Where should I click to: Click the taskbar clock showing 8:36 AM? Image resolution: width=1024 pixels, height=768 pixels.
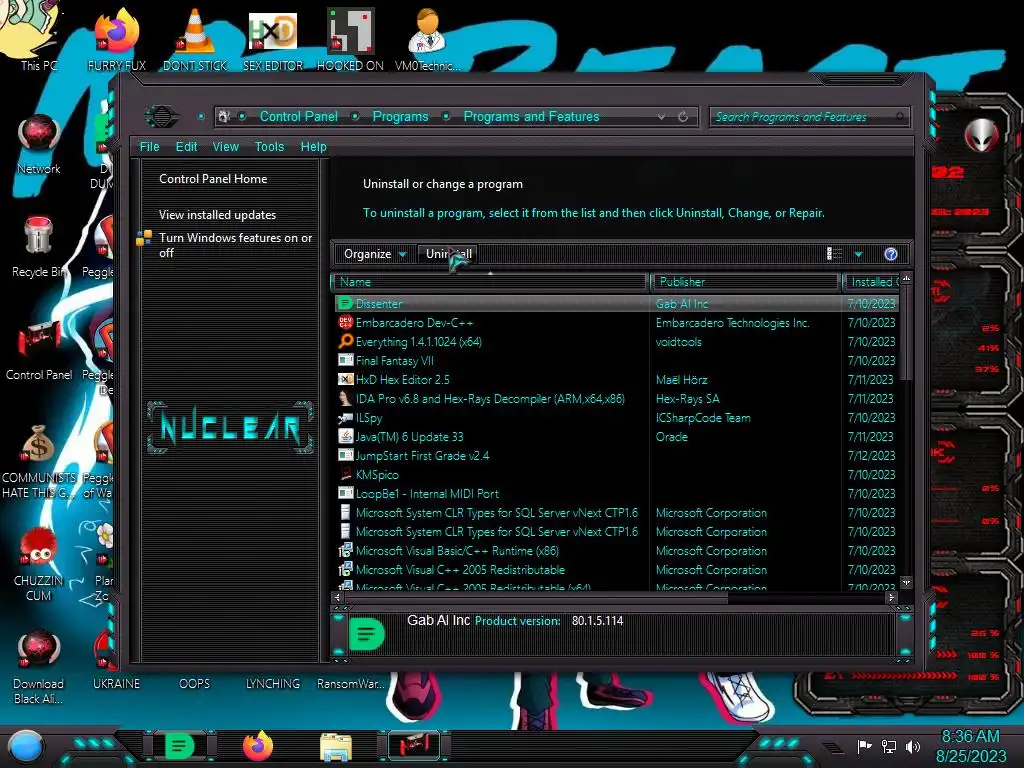pos(971,746)
